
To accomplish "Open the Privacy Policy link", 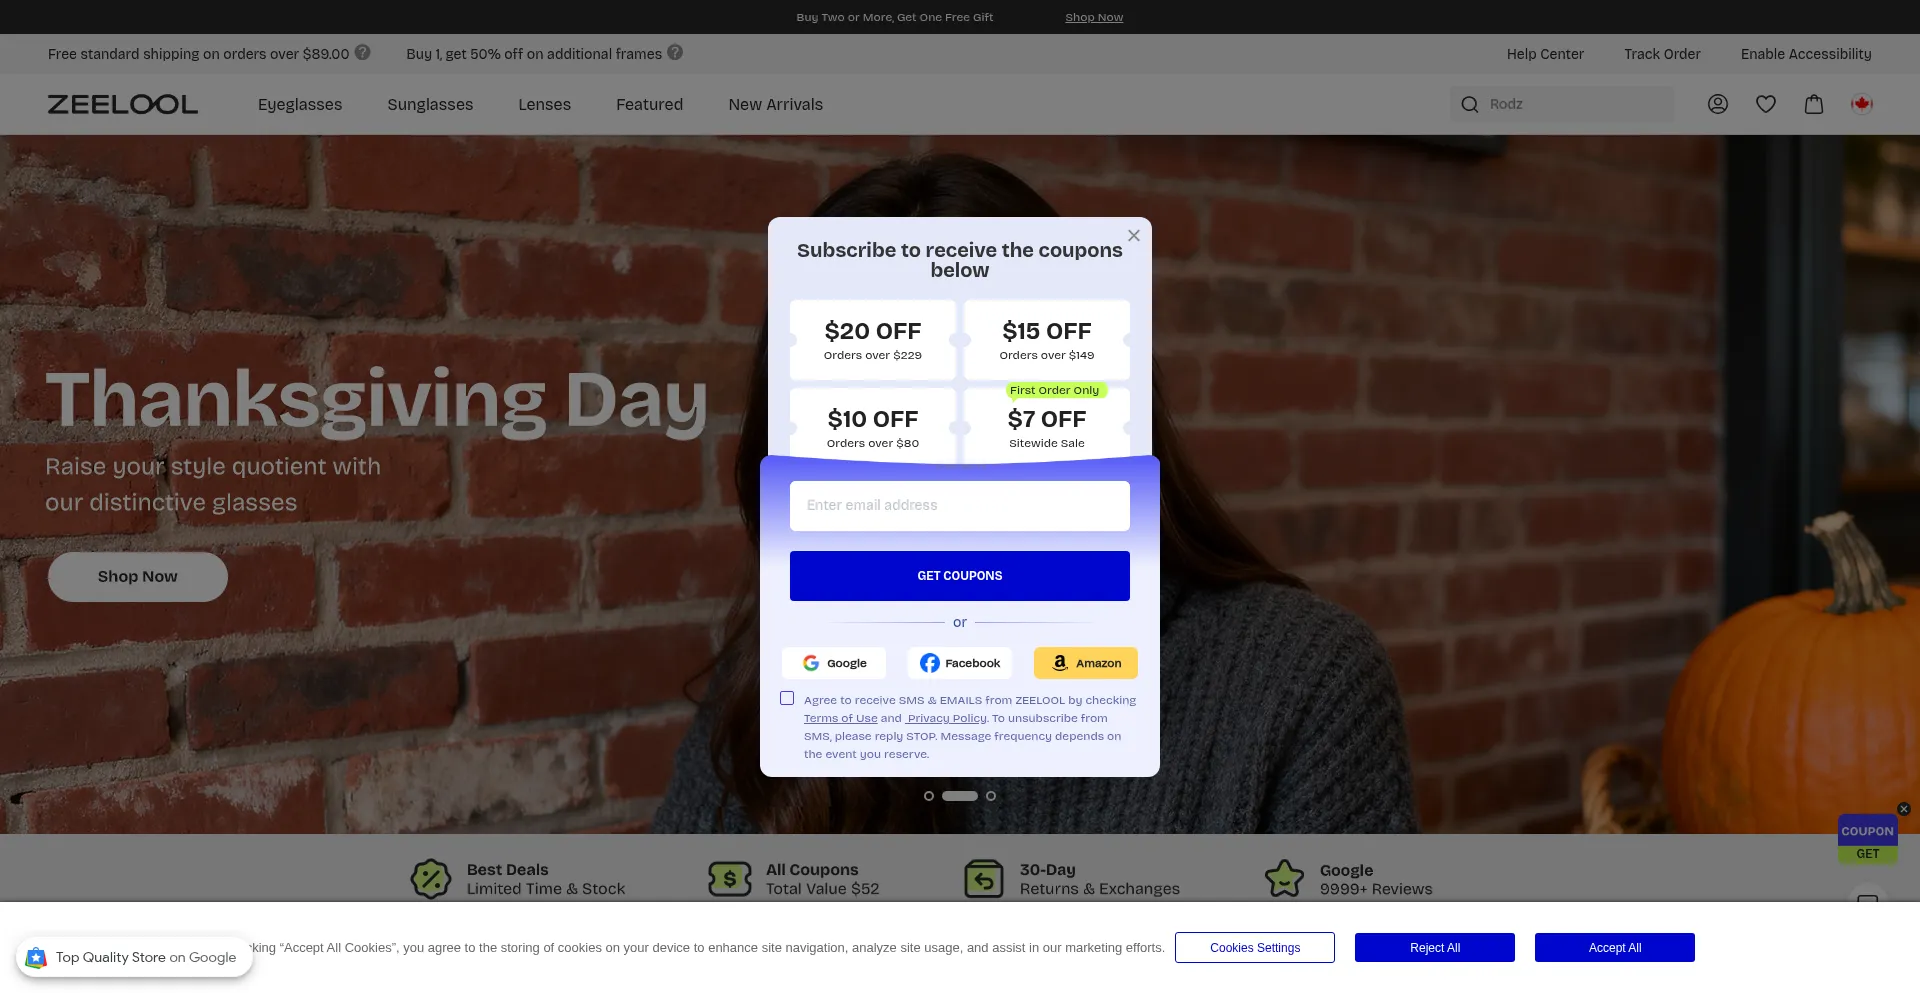I will click(947, 718).
